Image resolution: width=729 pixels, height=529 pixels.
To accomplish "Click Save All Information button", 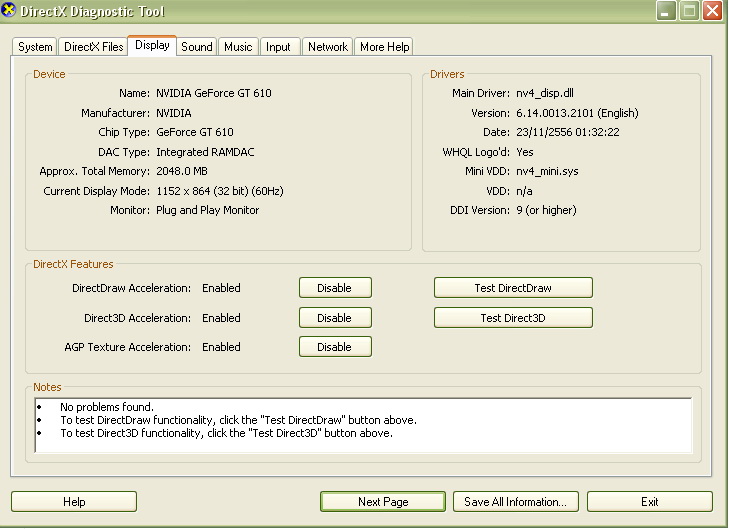I will [x=516, y=502].
